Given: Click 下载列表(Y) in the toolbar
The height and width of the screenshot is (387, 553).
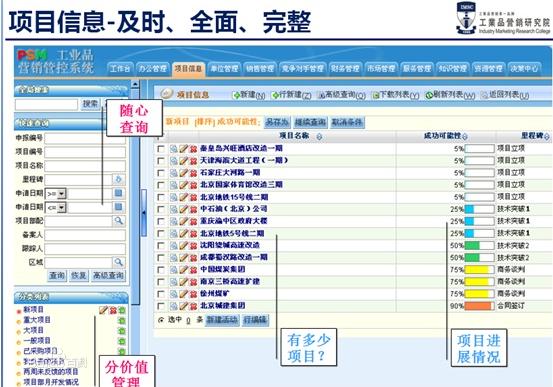Looking at the screenshot, I should (x=396, y=95).
